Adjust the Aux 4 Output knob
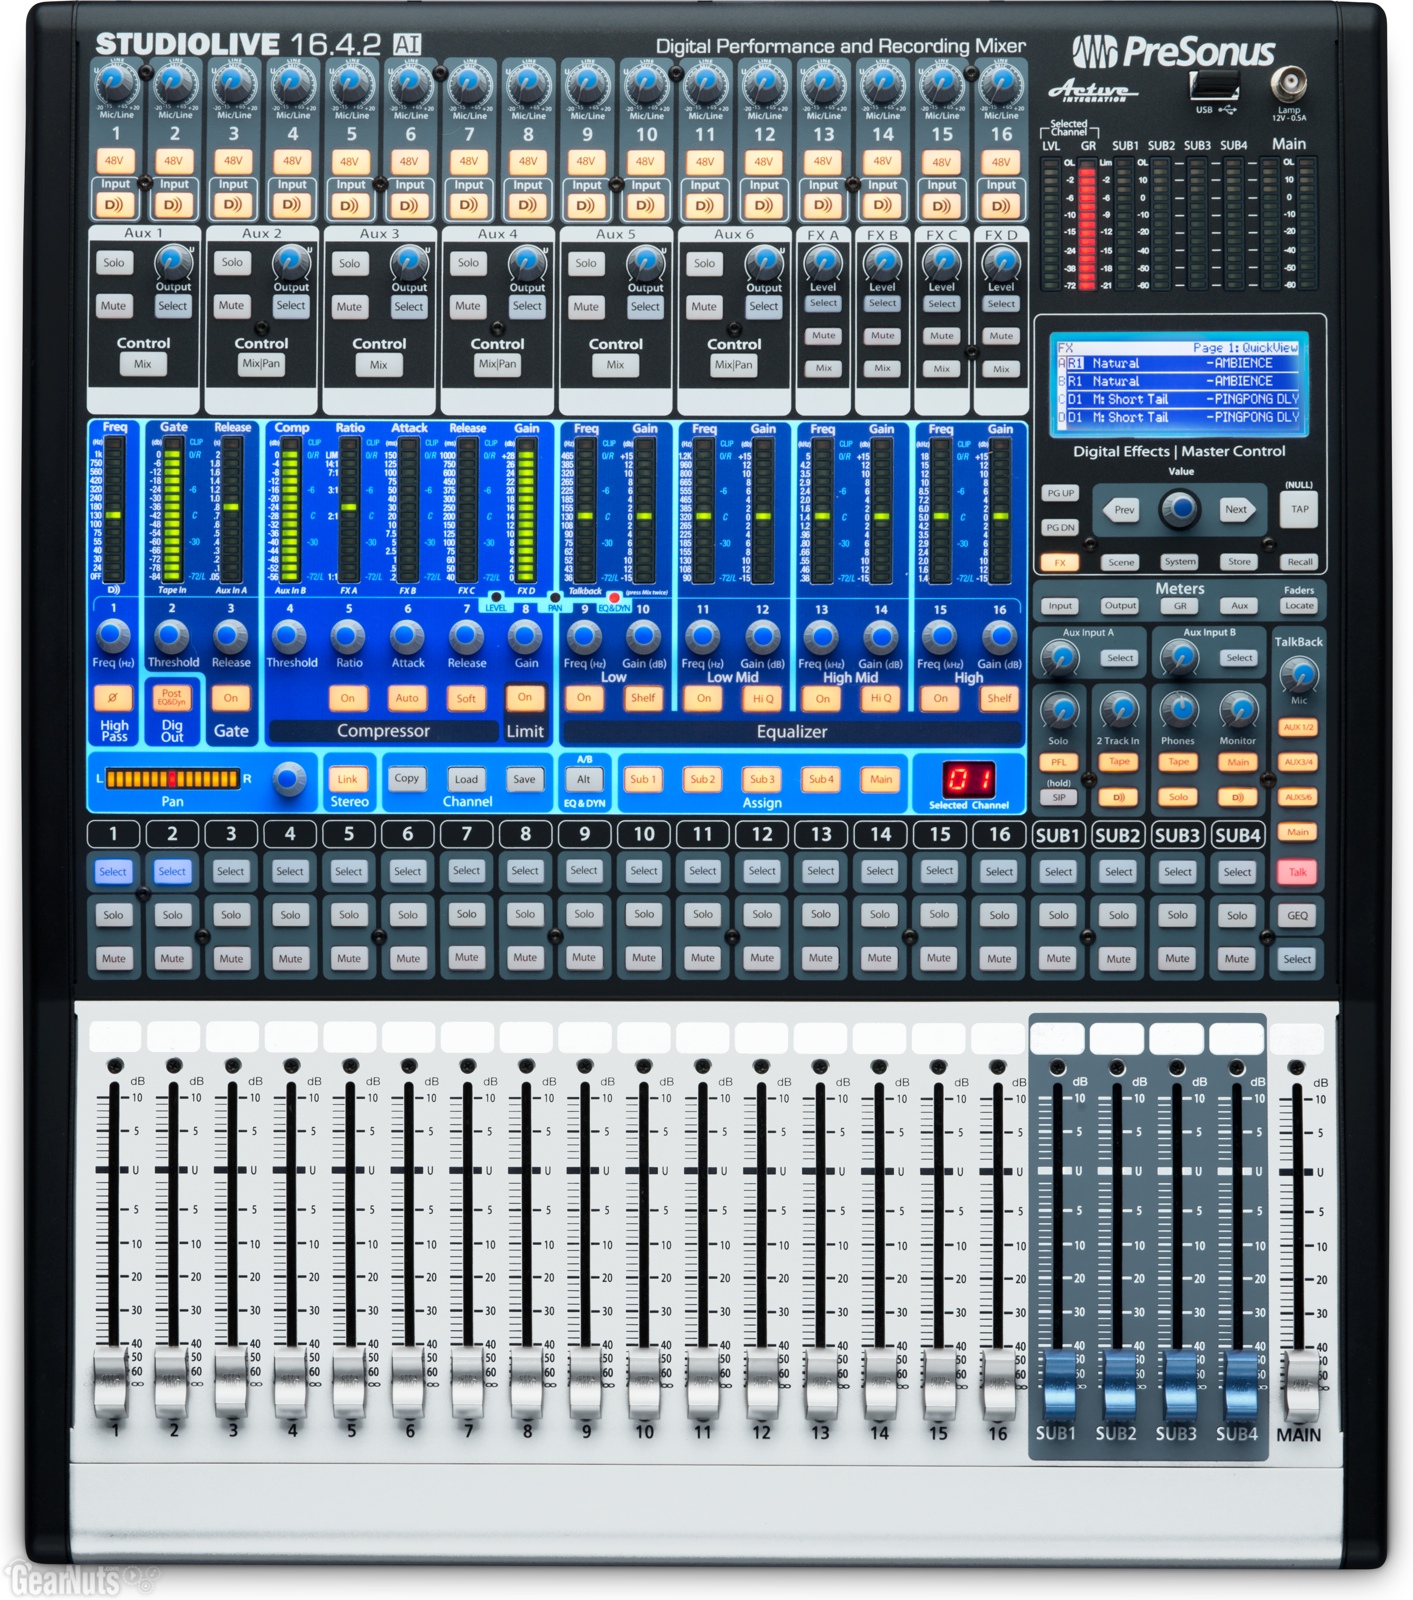 pyautogui.click(x=527, y=263)
